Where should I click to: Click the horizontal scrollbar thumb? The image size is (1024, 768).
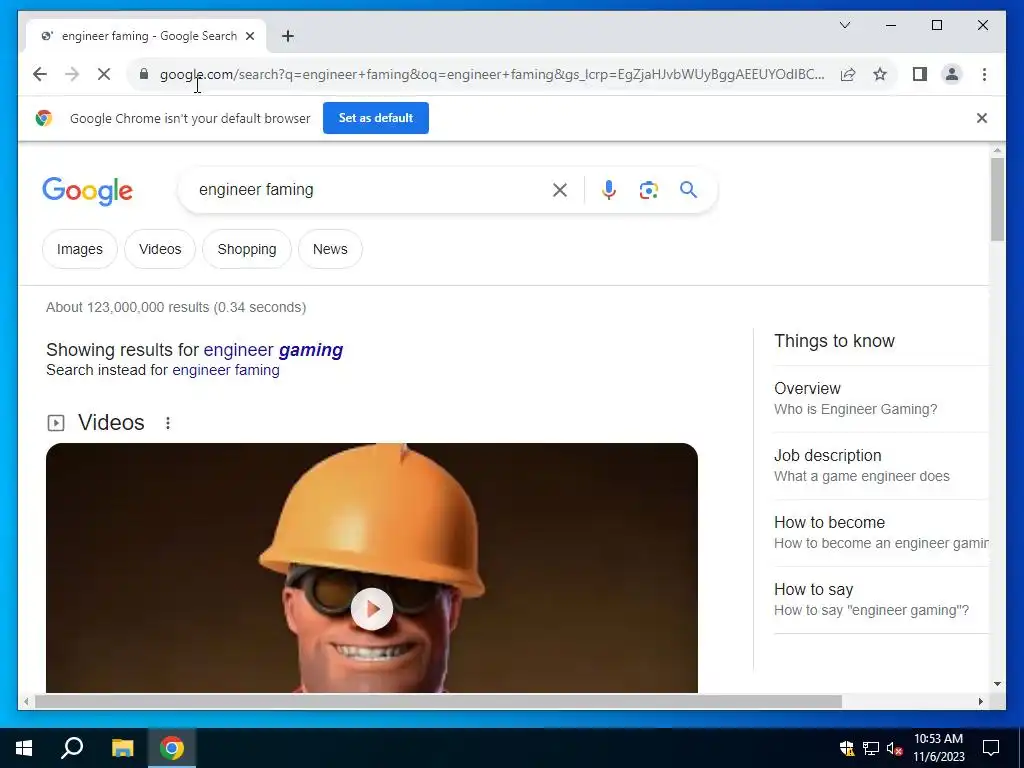[438, 701]
